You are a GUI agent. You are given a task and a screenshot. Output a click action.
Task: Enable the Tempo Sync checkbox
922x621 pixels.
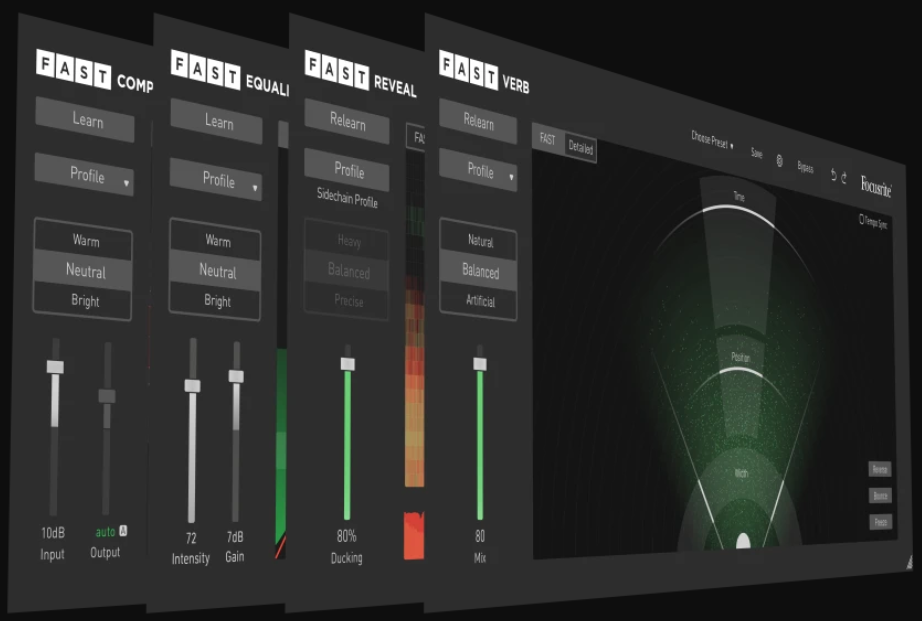point(862,219)
